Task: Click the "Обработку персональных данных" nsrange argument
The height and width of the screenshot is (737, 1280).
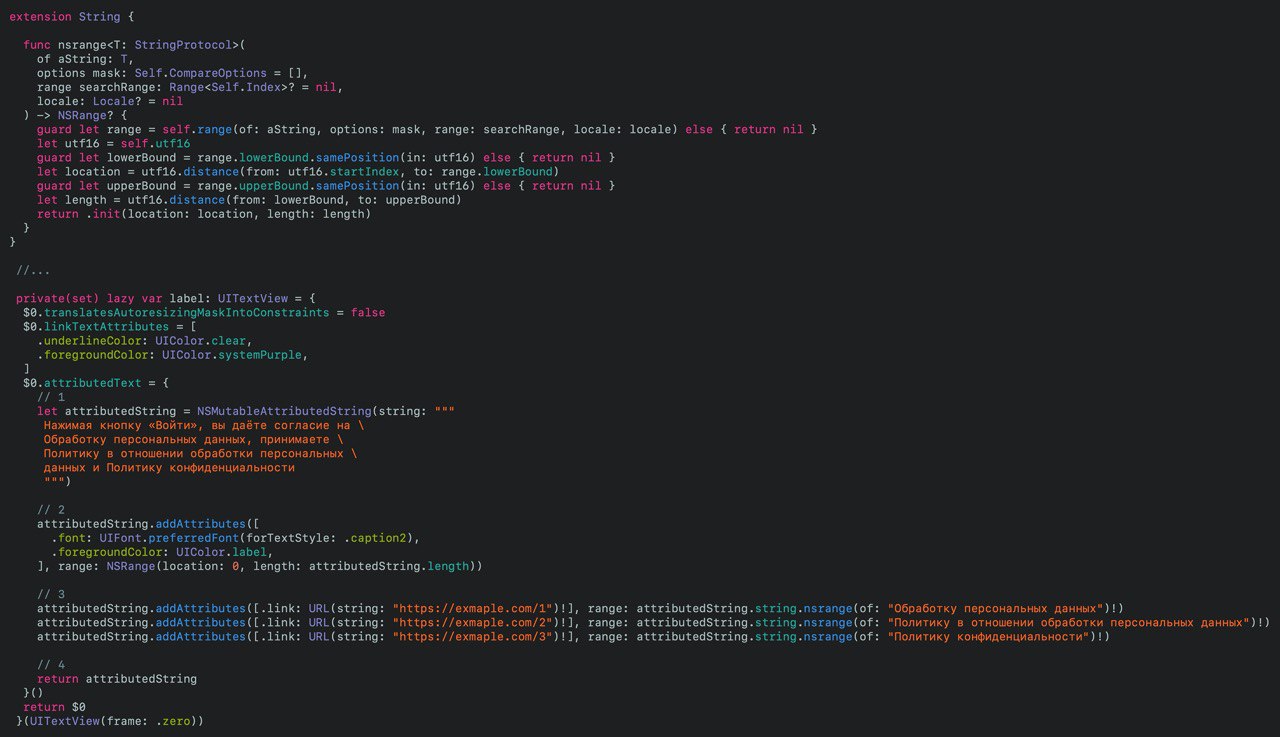Action: tap(997, 608)
